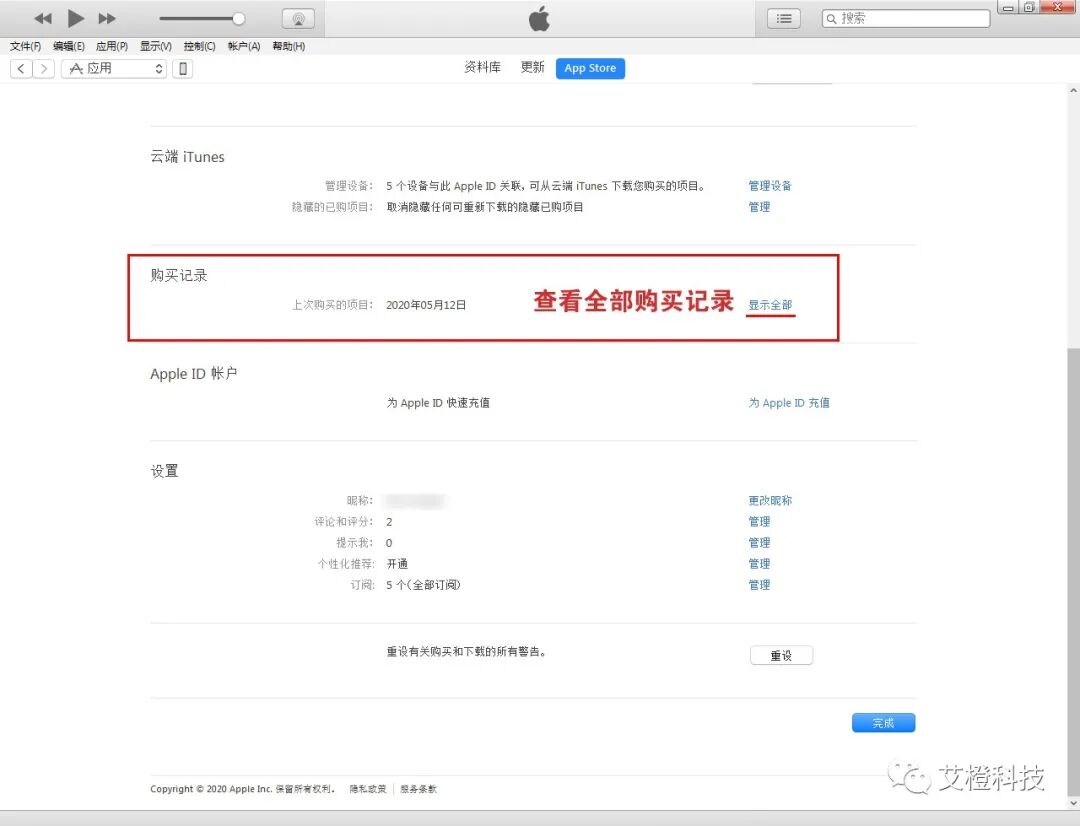Open the 应用(P) menu

(x=112, y=46)
